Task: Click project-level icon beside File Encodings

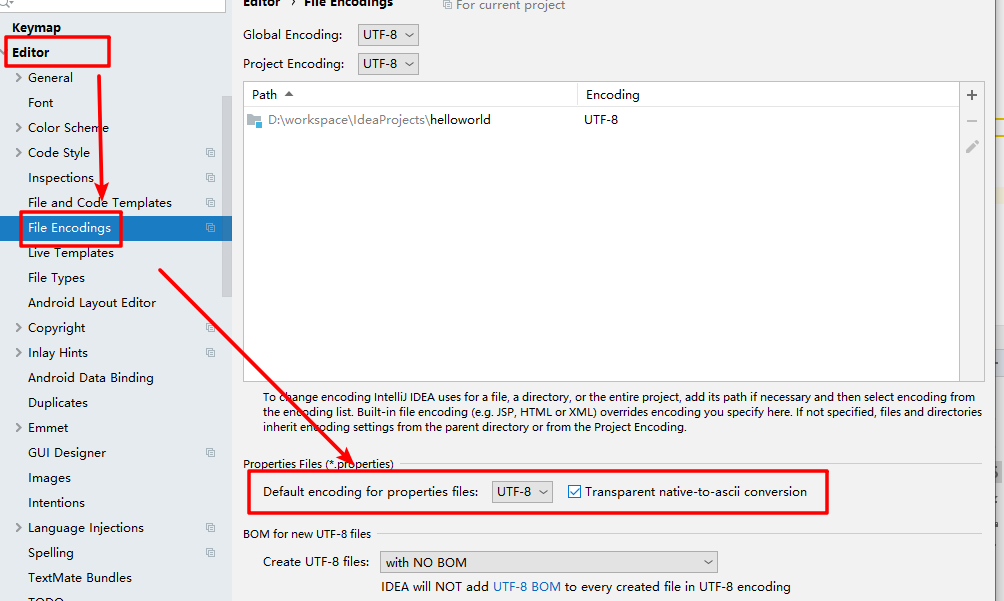Action: 210,228
